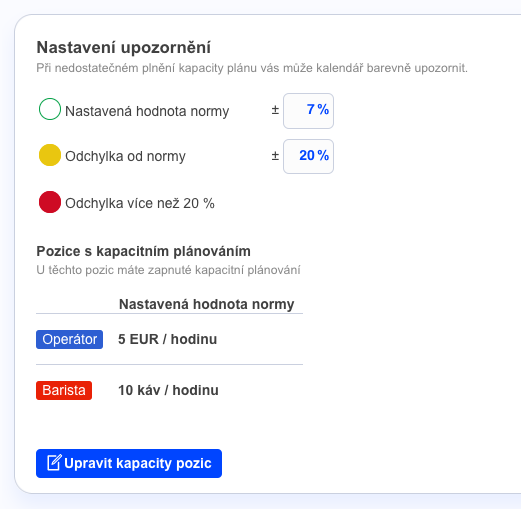521x509 pixels.
Task: Select the yellow circle indicator
Action: (x=50, y=155)
